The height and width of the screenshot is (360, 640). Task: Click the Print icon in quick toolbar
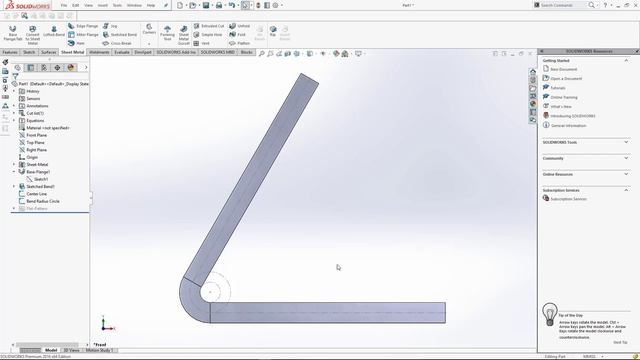(x=219, y=5)
